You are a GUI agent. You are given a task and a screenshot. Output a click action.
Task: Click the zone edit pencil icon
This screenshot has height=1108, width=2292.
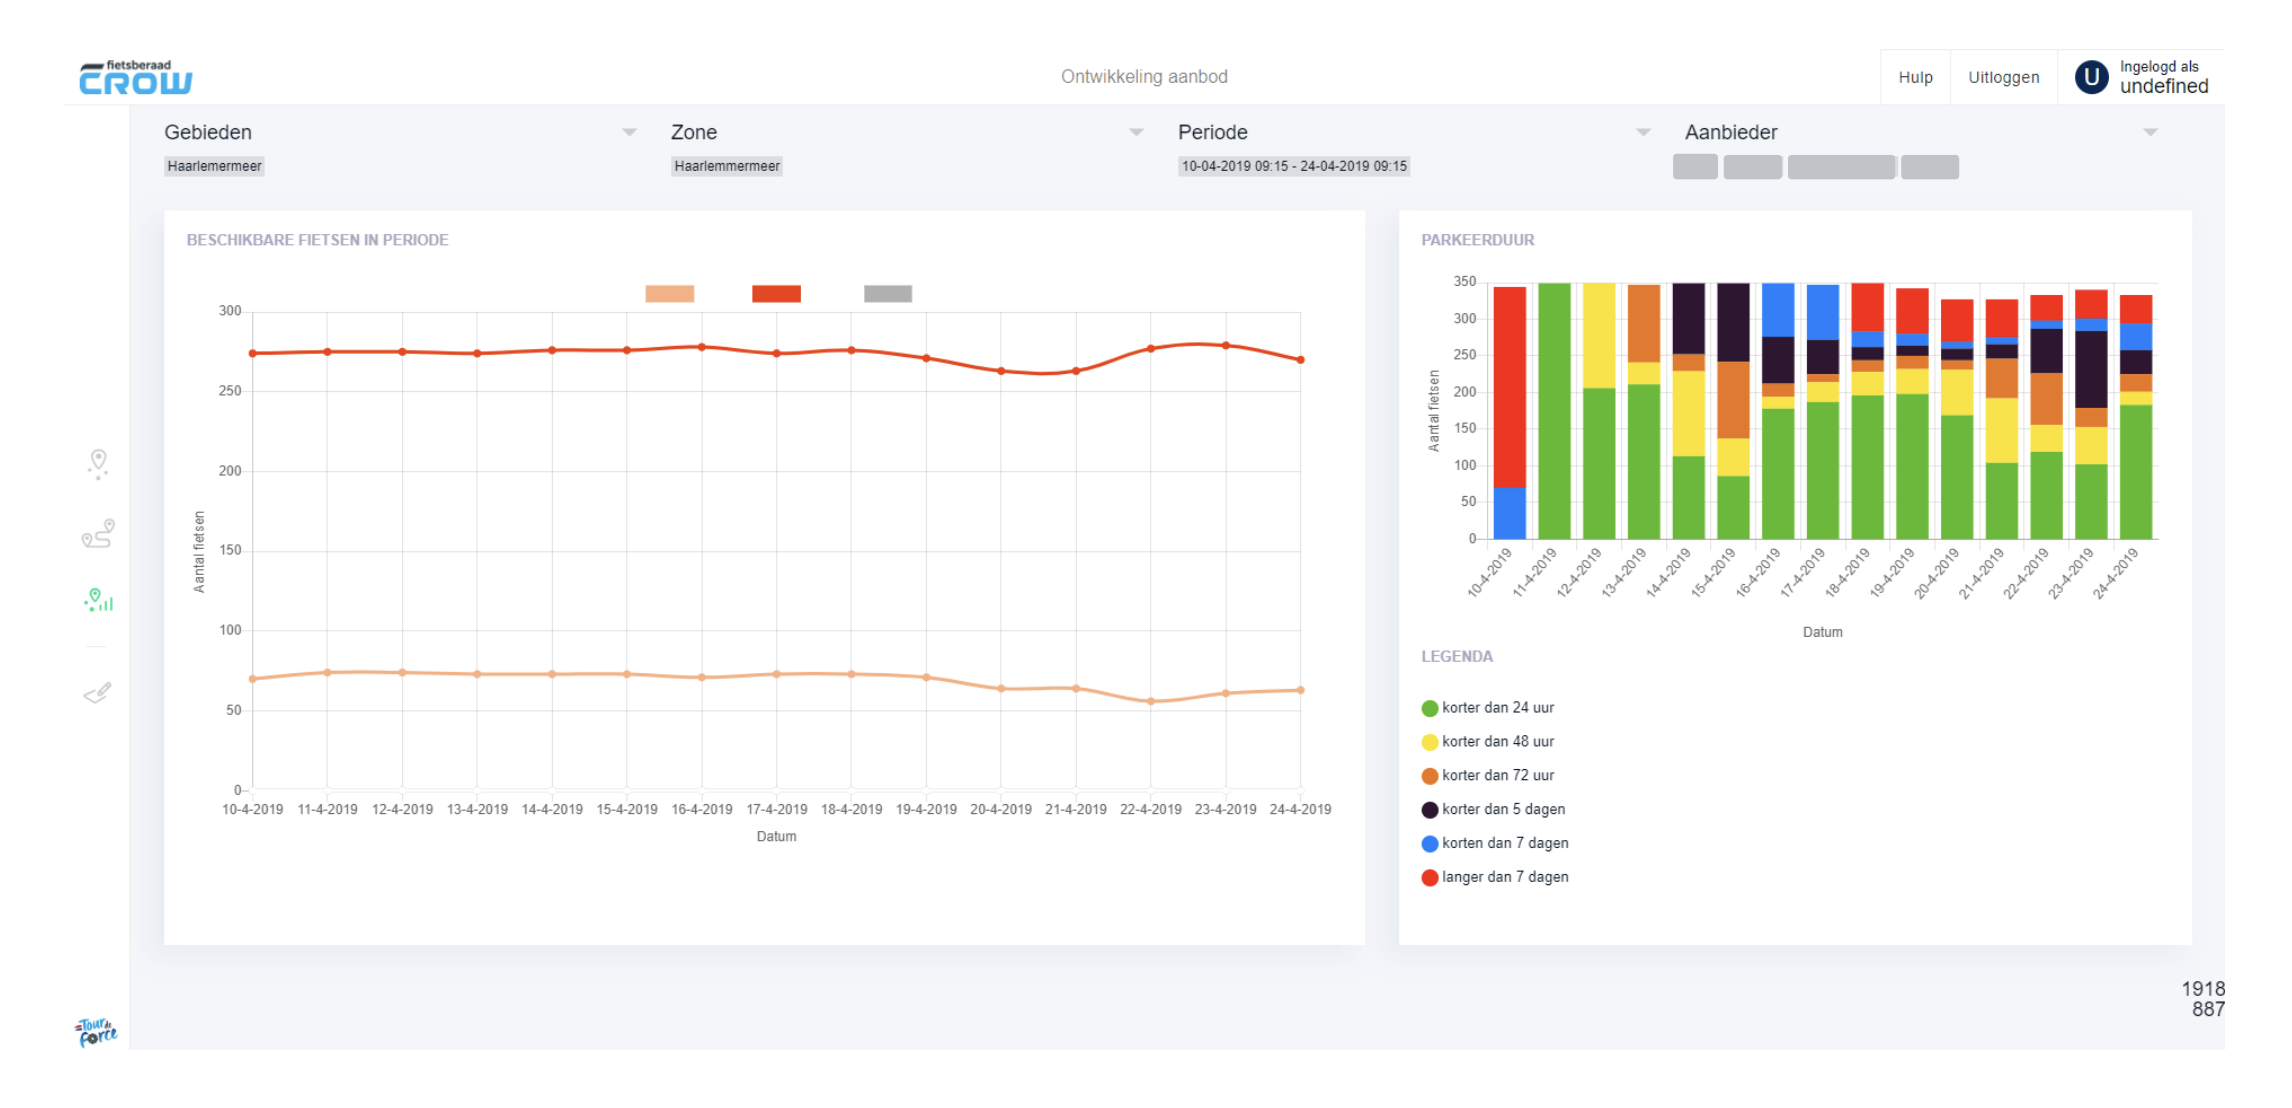tap(98, 692)
